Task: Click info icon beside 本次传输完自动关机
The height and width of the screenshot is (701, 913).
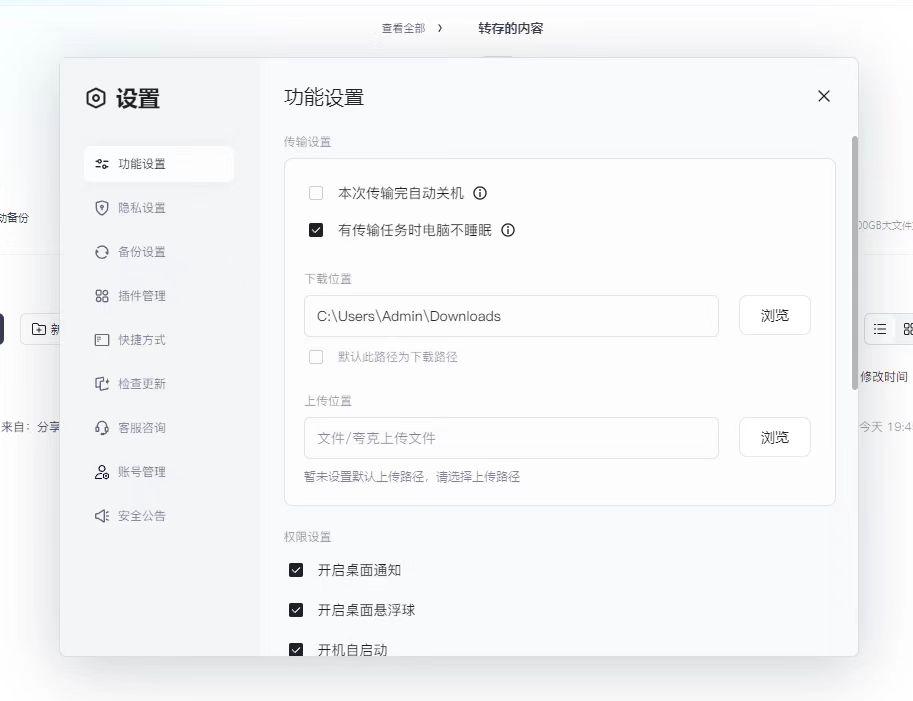Action: tap(480, 193)
